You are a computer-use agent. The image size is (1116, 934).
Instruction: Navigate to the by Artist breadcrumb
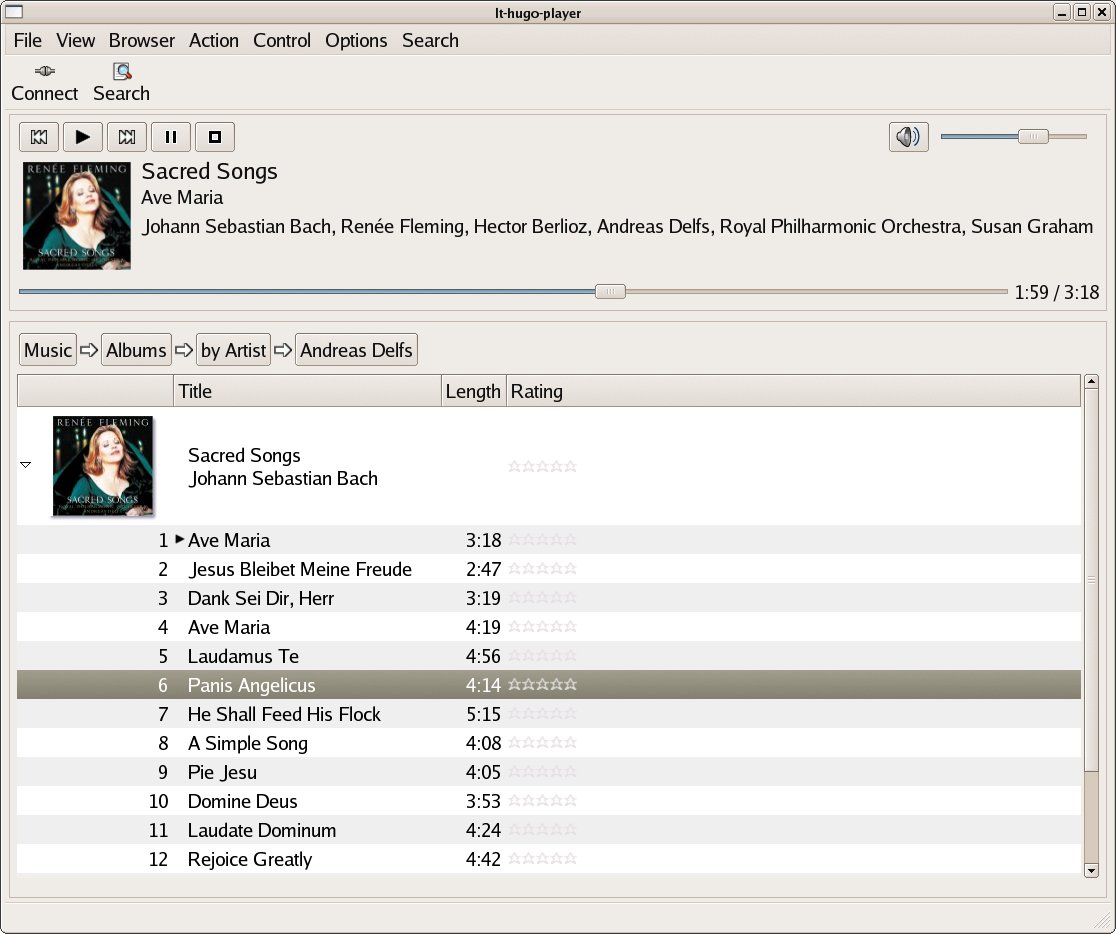tap(233, 350)
